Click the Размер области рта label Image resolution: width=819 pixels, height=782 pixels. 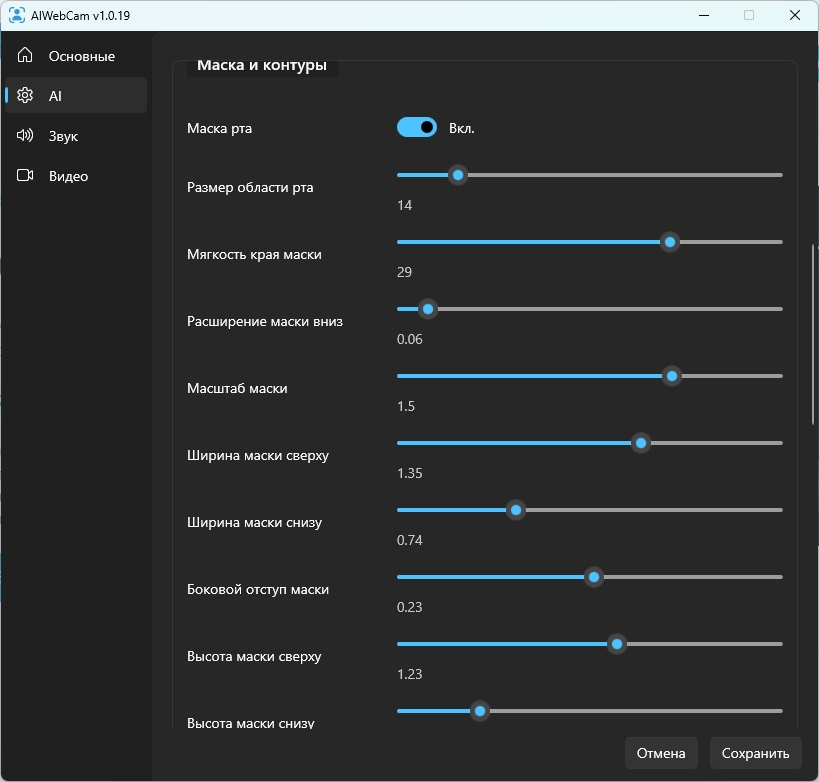pyautogui.click(x=250, y=188)
